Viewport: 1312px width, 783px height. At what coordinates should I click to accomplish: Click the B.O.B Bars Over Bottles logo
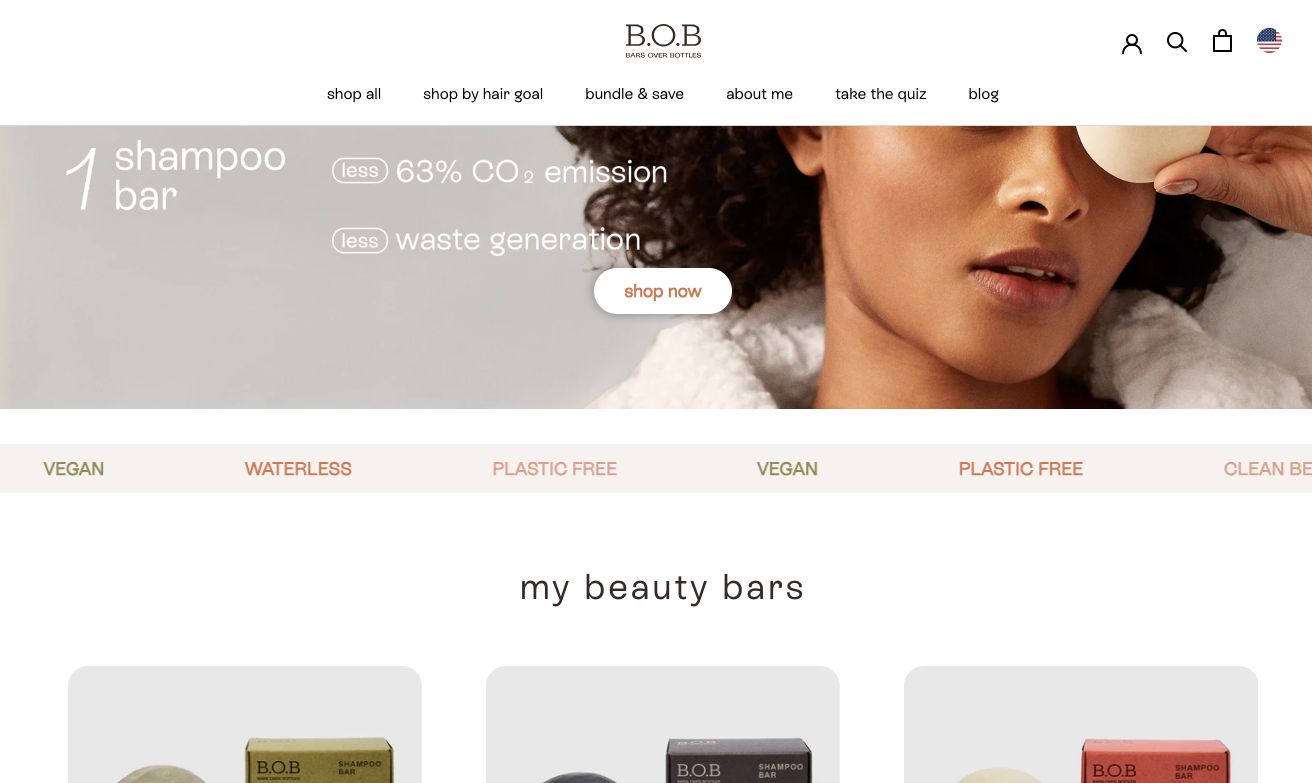pos(663,41)
